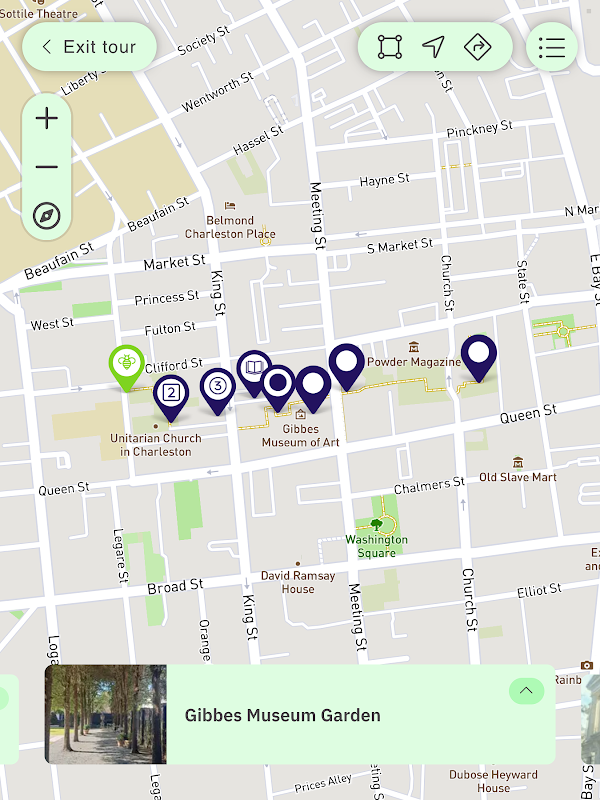Show the next stop card at right edge
Viewport: 600px width, 800px height.
590,719
